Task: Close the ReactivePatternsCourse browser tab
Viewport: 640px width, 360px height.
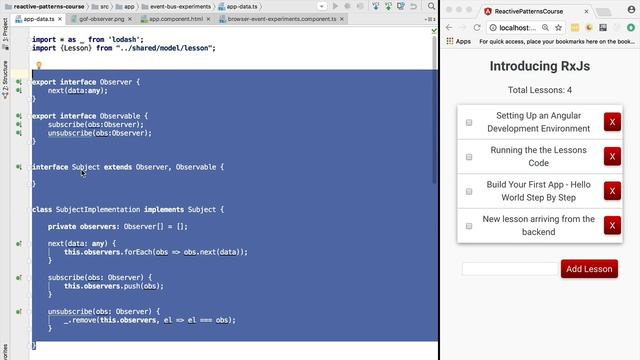Action: (x=586, y=11)
